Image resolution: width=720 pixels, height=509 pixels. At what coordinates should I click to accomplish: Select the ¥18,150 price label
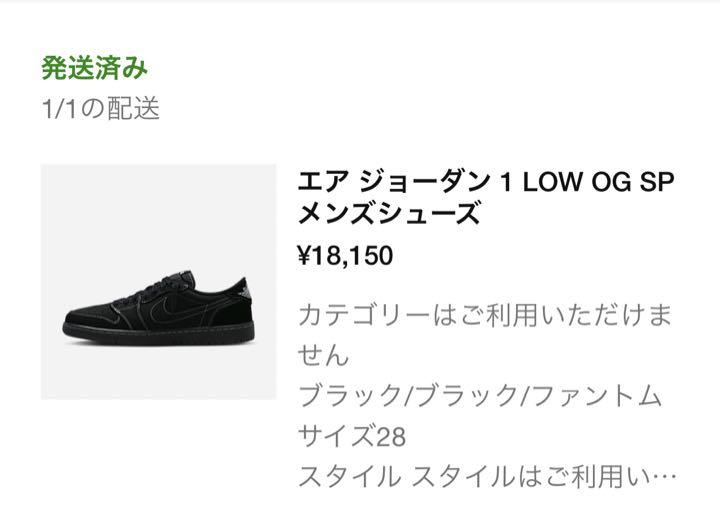tap(345, 255)
